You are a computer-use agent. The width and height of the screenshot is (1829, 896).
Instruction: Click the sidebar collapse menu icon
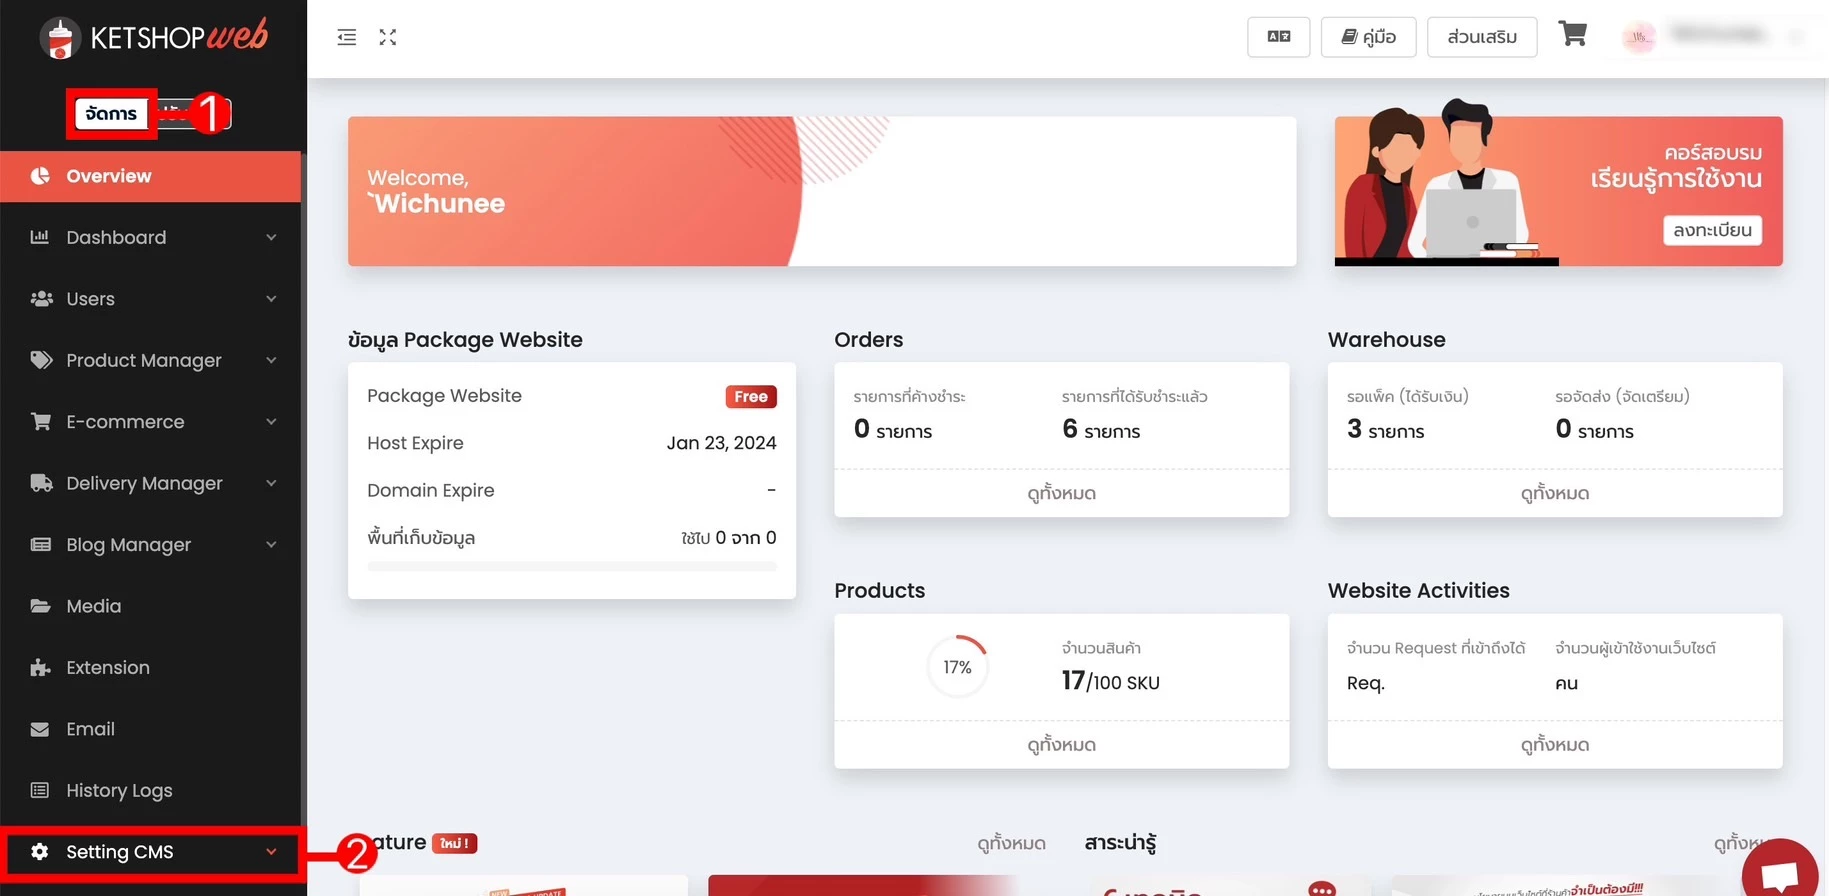346,38
